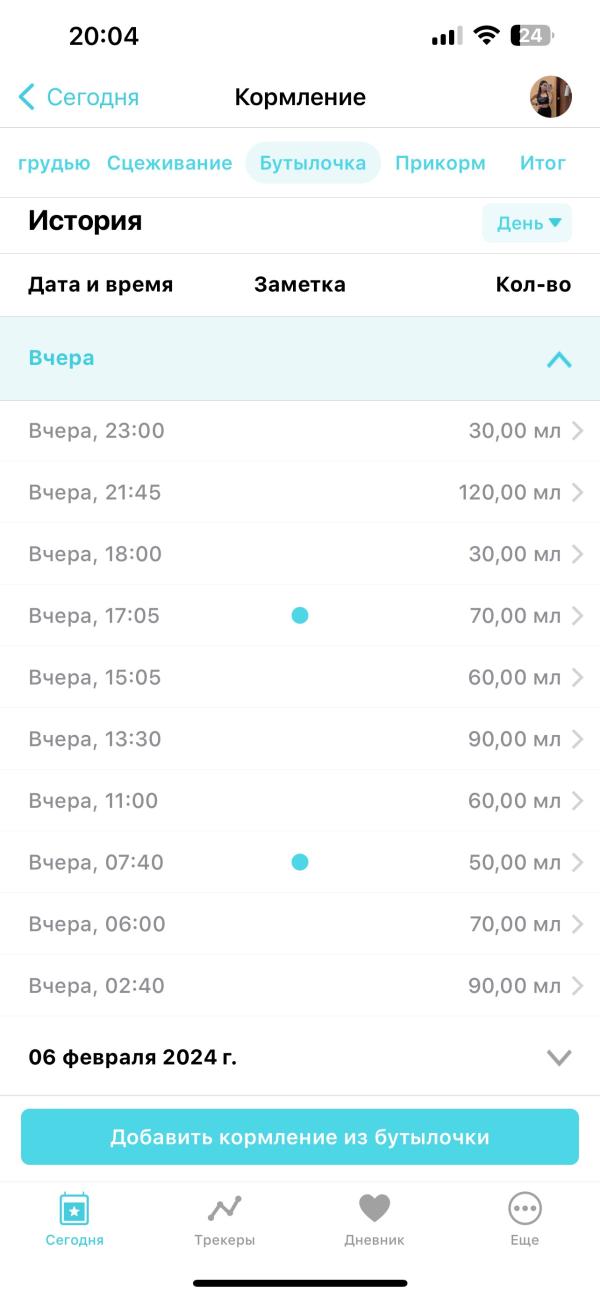The image size is (600, 1297).
Task: Tap the note dot on 07:40 entry
Action: pos(299,862)
